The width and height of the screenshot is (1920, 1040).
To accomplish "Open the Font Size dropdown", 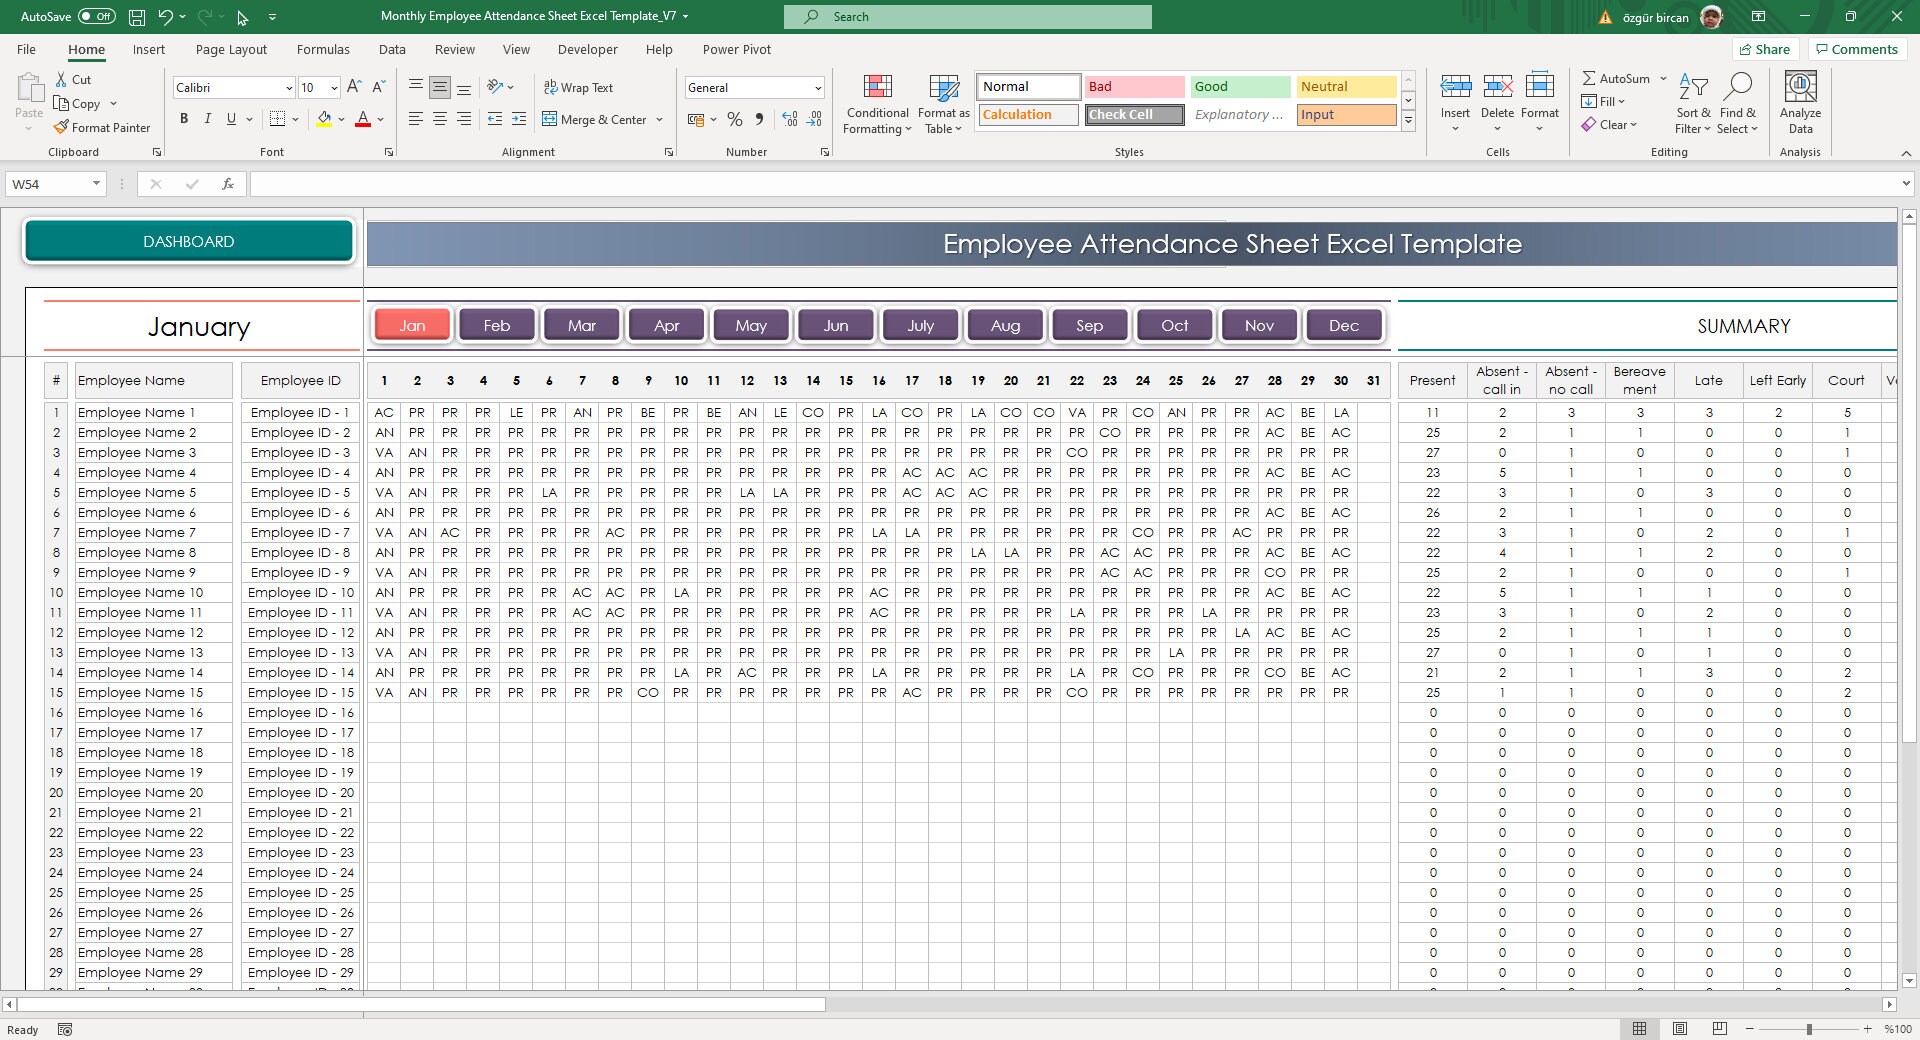I will pos(333,88).
